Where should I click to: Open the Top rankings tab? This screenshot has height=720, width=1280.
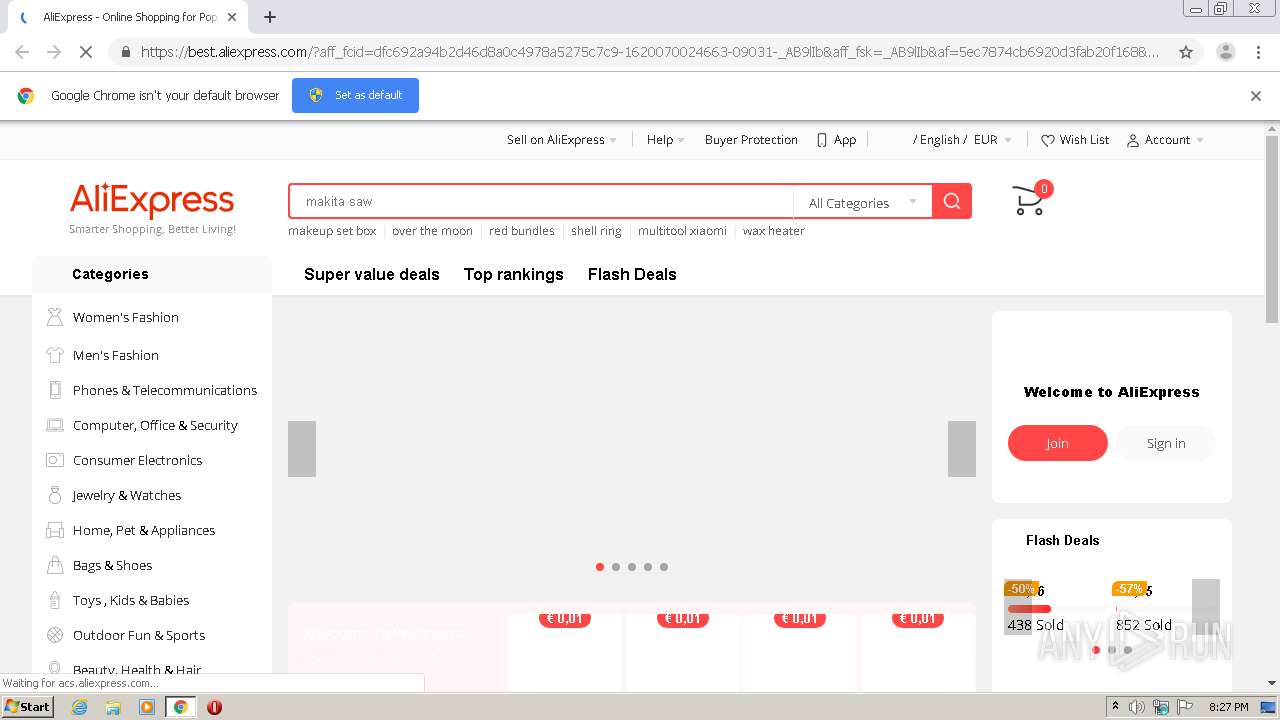[514, 274]
